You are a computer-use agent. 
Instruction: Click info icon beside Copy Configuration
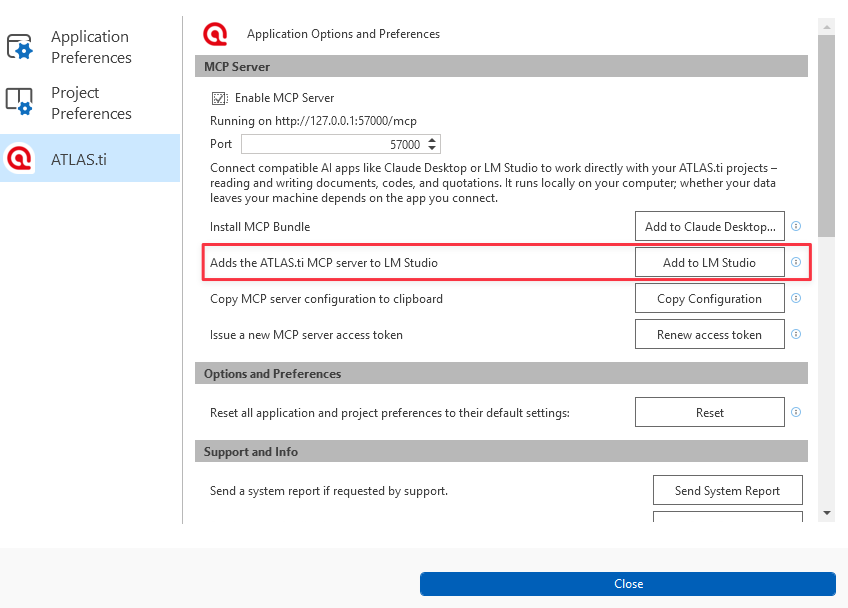tap(796, 298)
